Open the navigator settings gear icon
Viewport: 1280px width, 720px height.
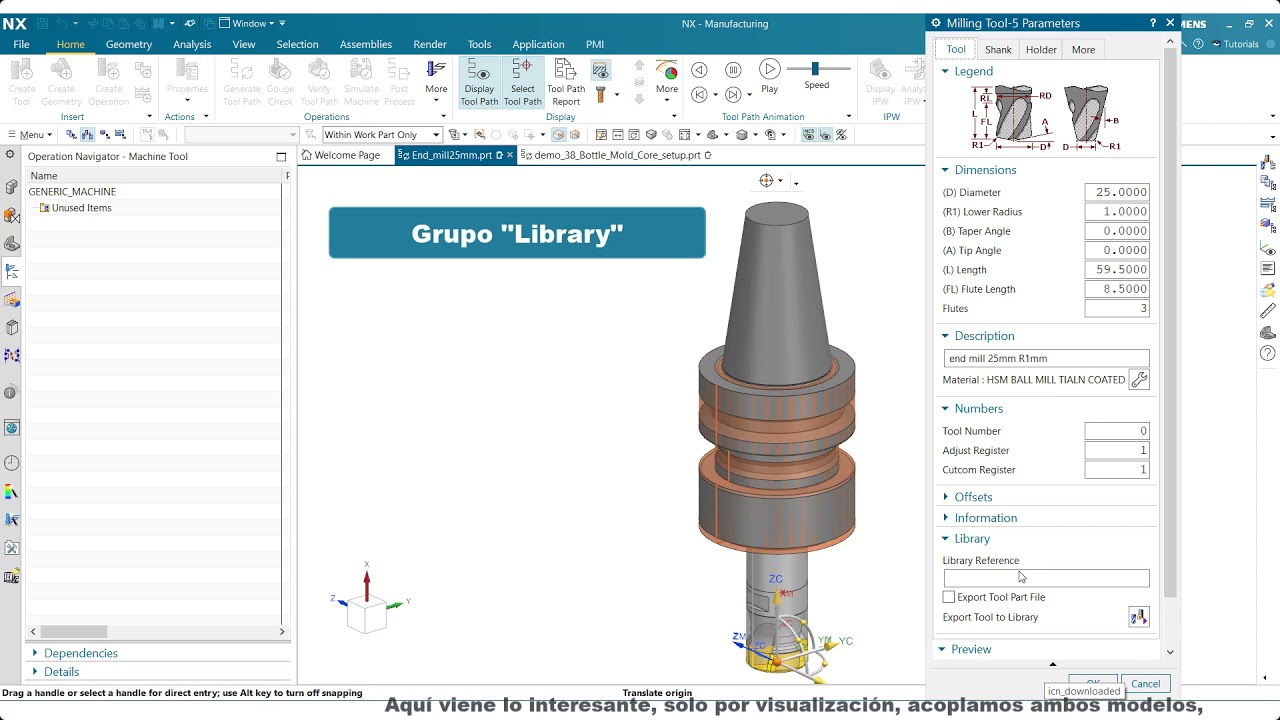tap(10, 154)
